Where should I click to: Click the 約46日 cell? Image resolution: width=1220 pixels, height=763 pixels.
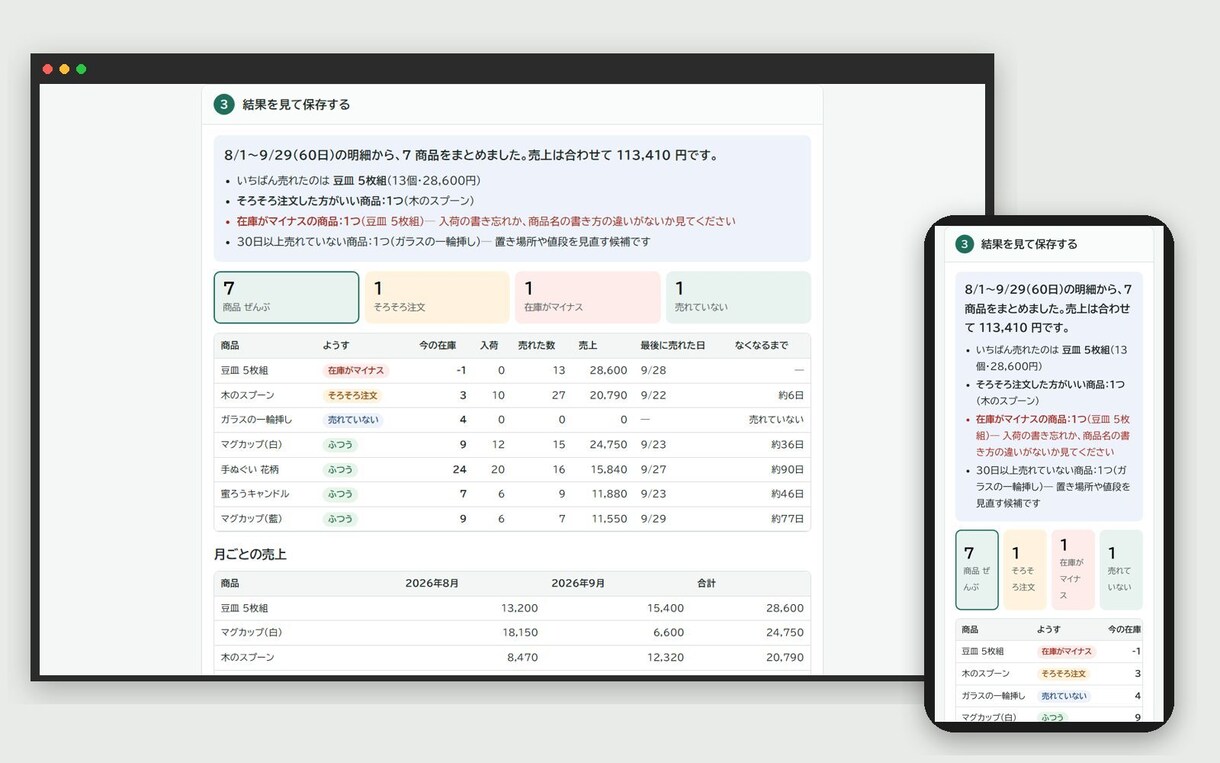[788, 494]
